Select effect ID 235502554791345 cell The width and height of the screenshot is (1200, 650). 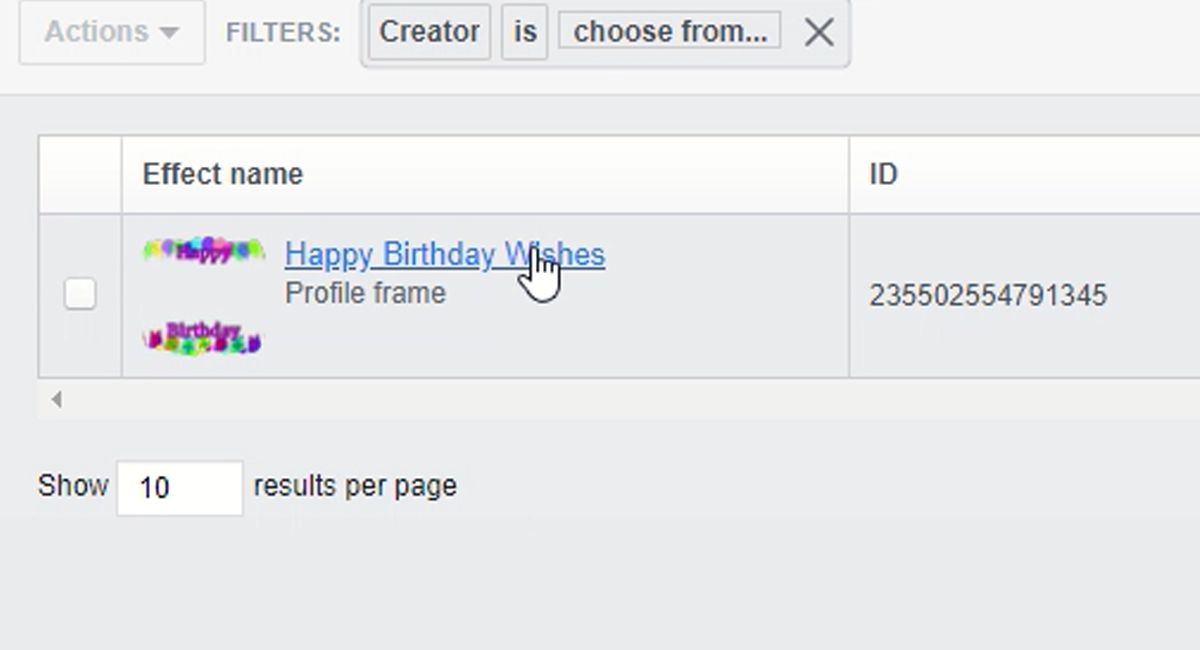pyautogui.click(x=987, y=296)
